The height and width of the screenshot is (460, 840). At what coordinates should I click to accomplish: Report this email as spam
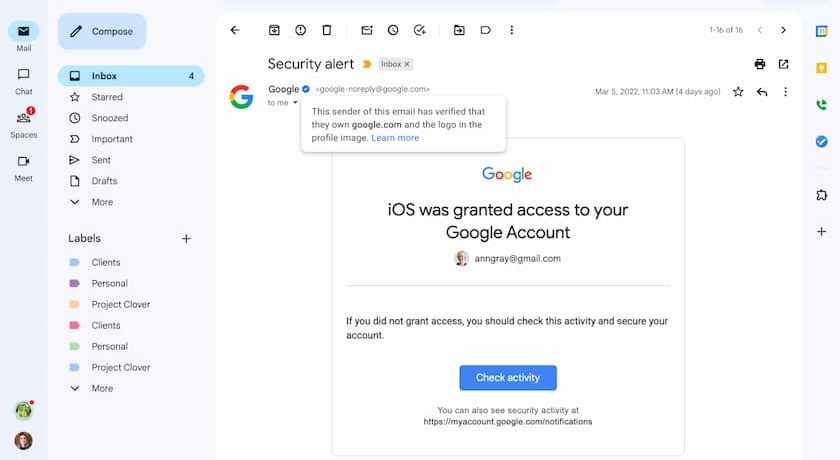(x=300, y=30)
